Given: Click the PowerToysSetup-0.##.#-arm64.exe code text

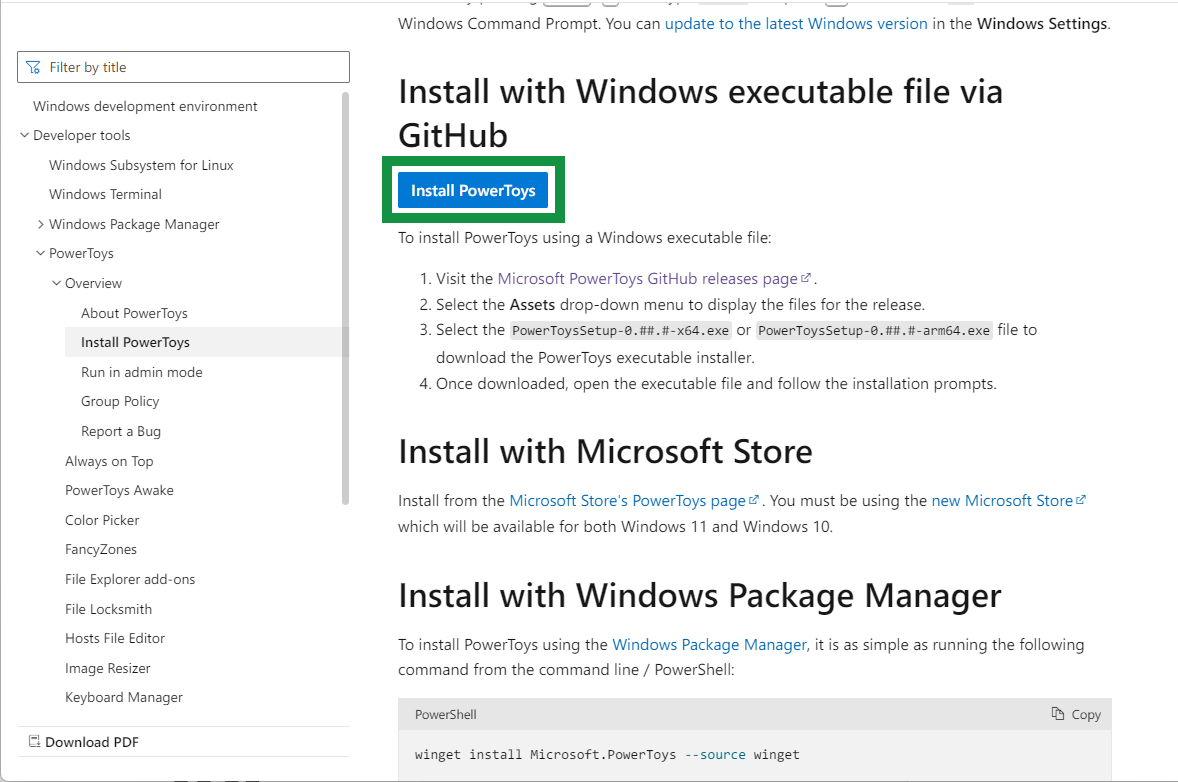Looking at the screenshot, I should tap(874, 331).
